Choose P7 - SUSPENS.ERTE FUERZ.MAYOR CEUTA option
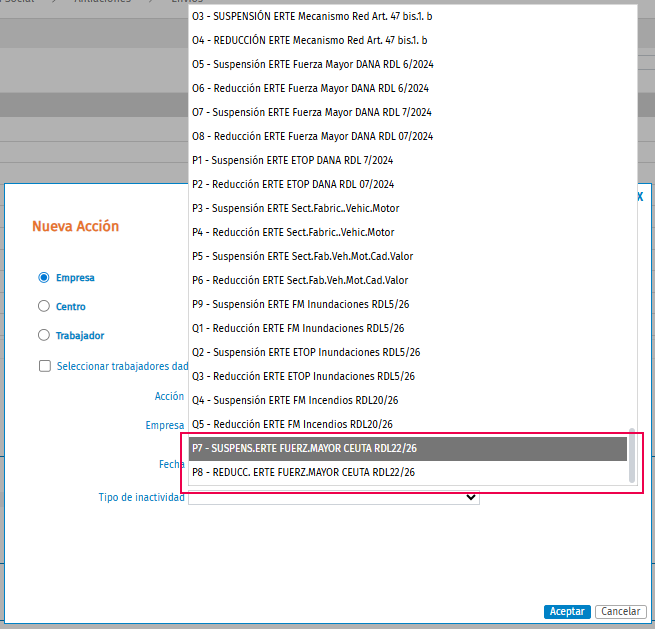Image resolution: width=655 pixels, height=629 pixels. [408, 449]
